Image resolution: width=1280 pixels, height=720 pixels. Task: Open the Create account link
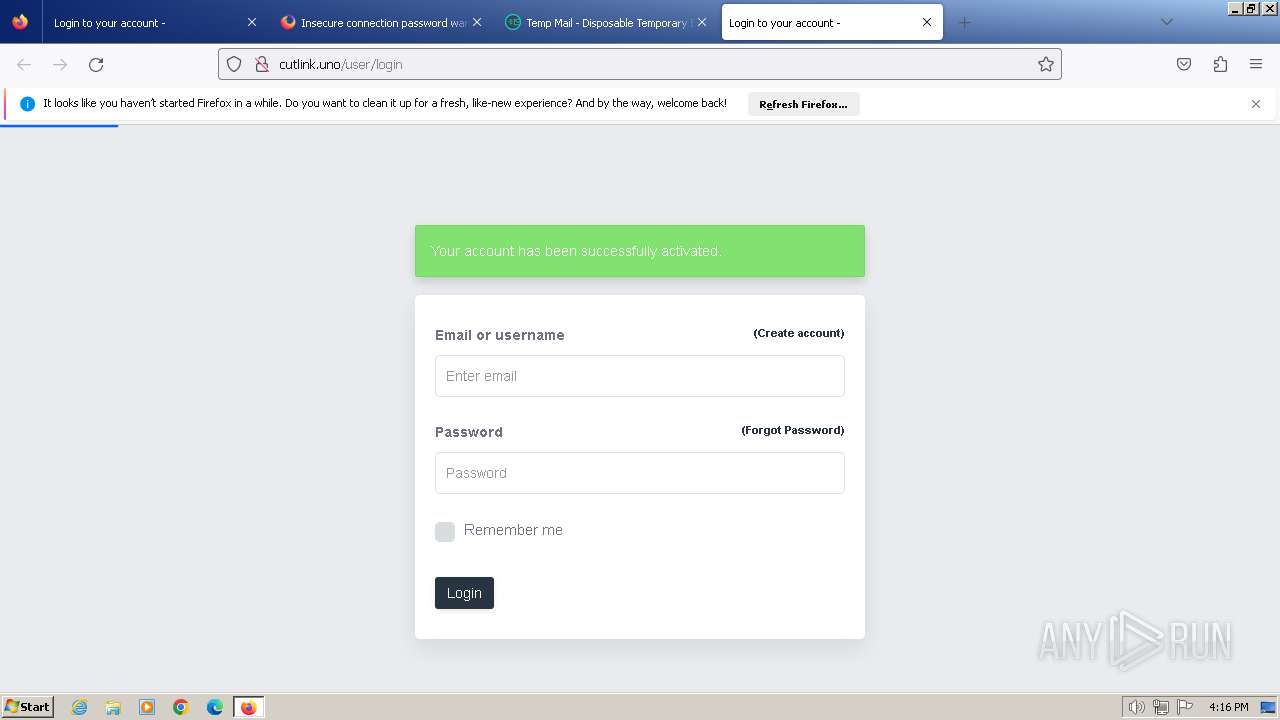click(x=799, y=333)
